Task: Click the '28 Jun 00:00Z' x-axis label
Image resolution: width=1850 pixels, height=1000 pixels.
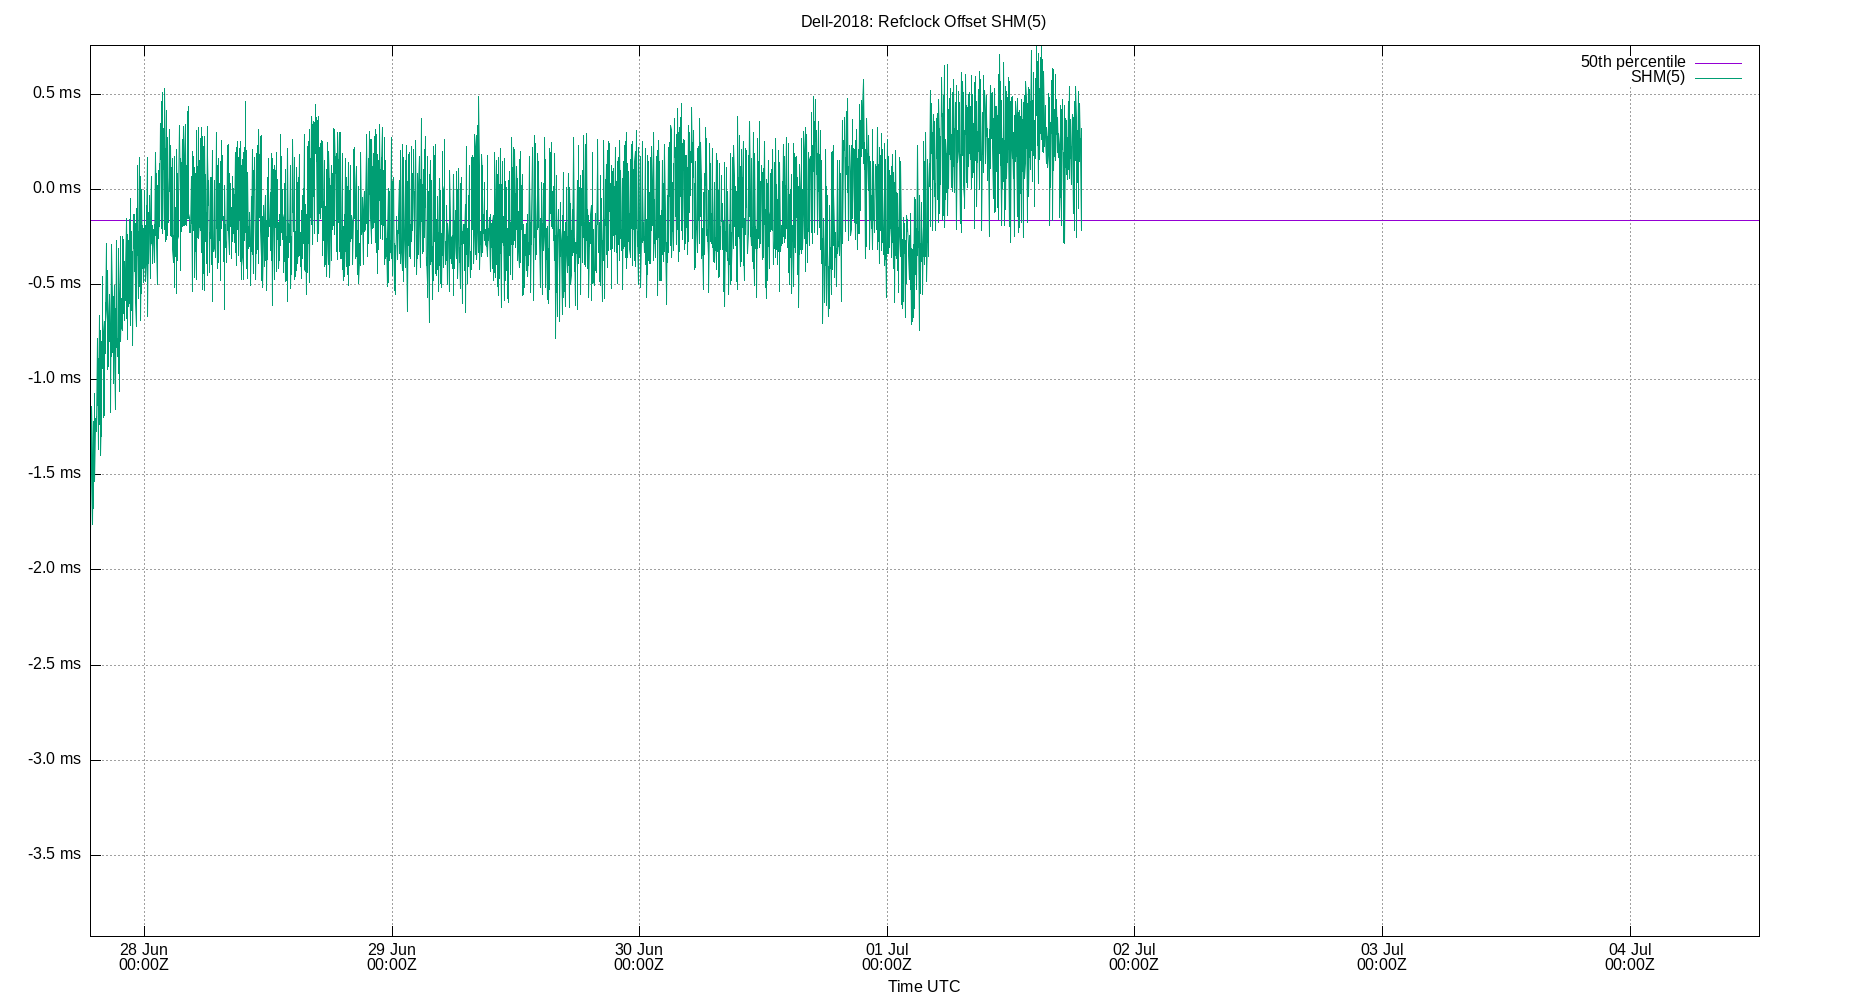Action: (144, 957)
